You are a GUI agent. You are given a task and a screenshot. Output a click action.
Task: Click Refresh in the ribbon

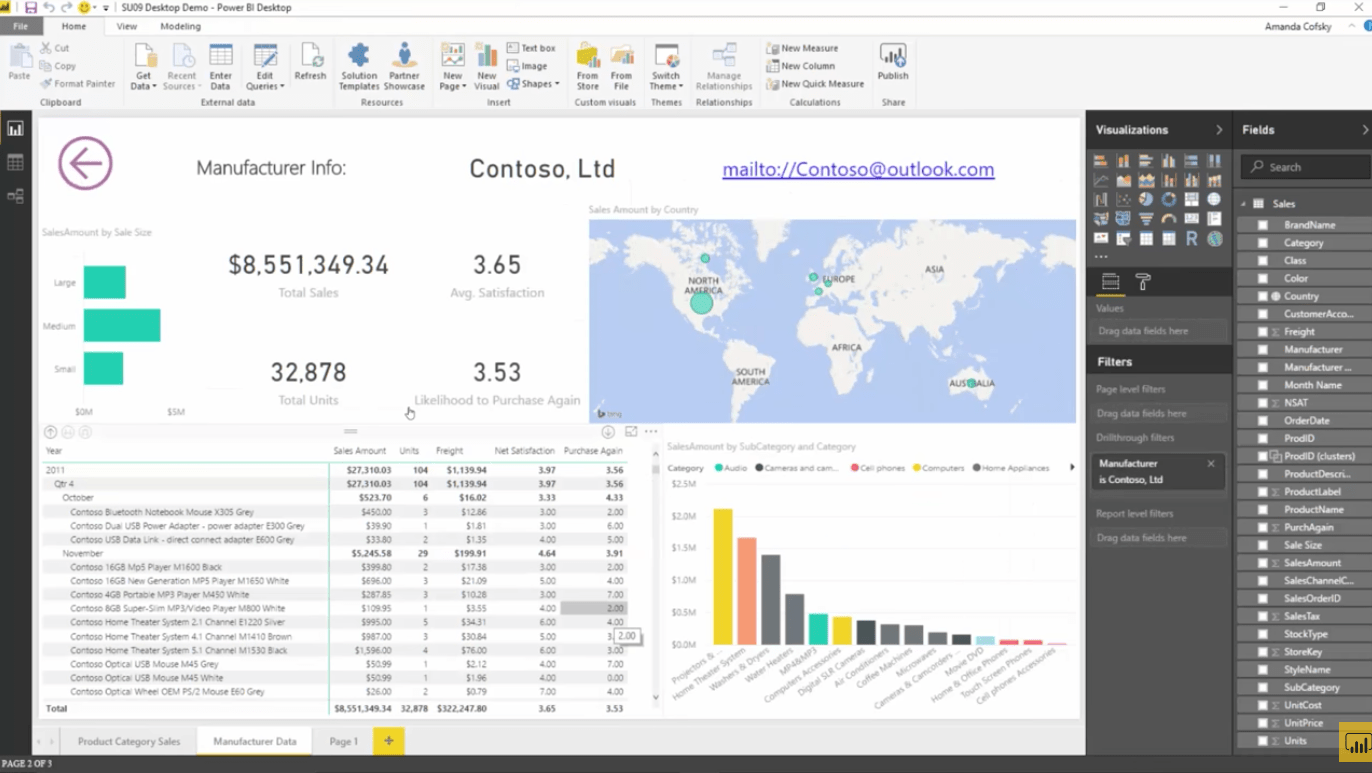[x=310, y=62]
